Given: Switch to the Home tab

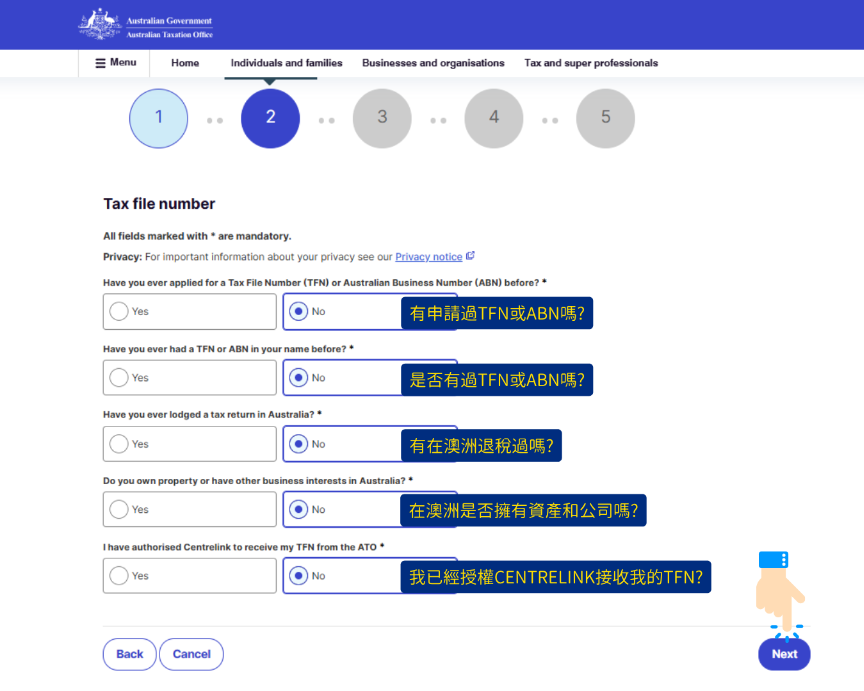Looking at the screenshot, I should click(x=184, y=62).
